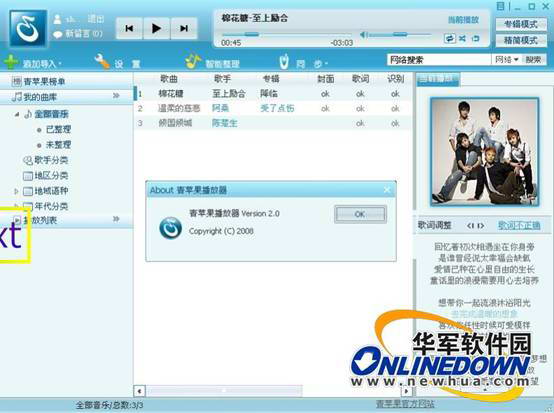
Task: Click the horizontal scrollbar left arrow
Action: 139,391
